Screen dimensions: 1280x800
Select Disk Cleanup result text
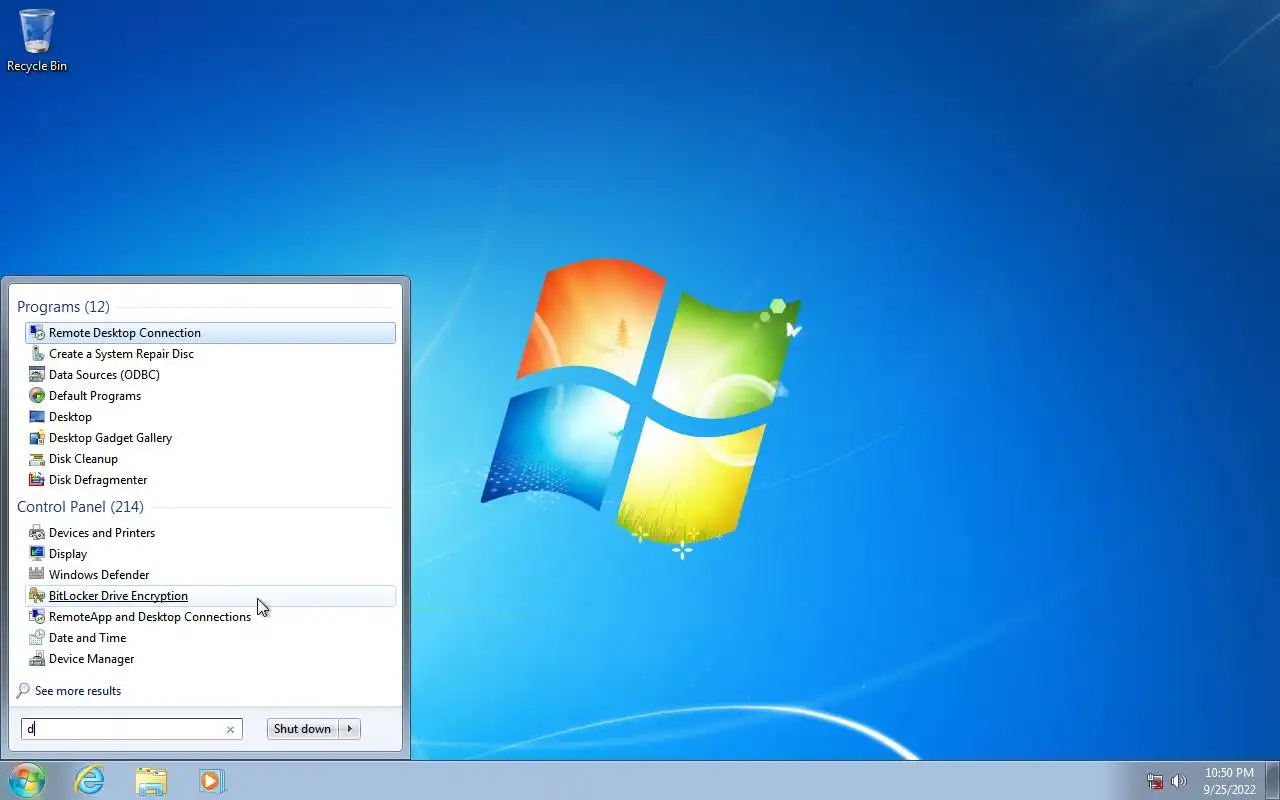pyautogui.click(x=83, y=459)
